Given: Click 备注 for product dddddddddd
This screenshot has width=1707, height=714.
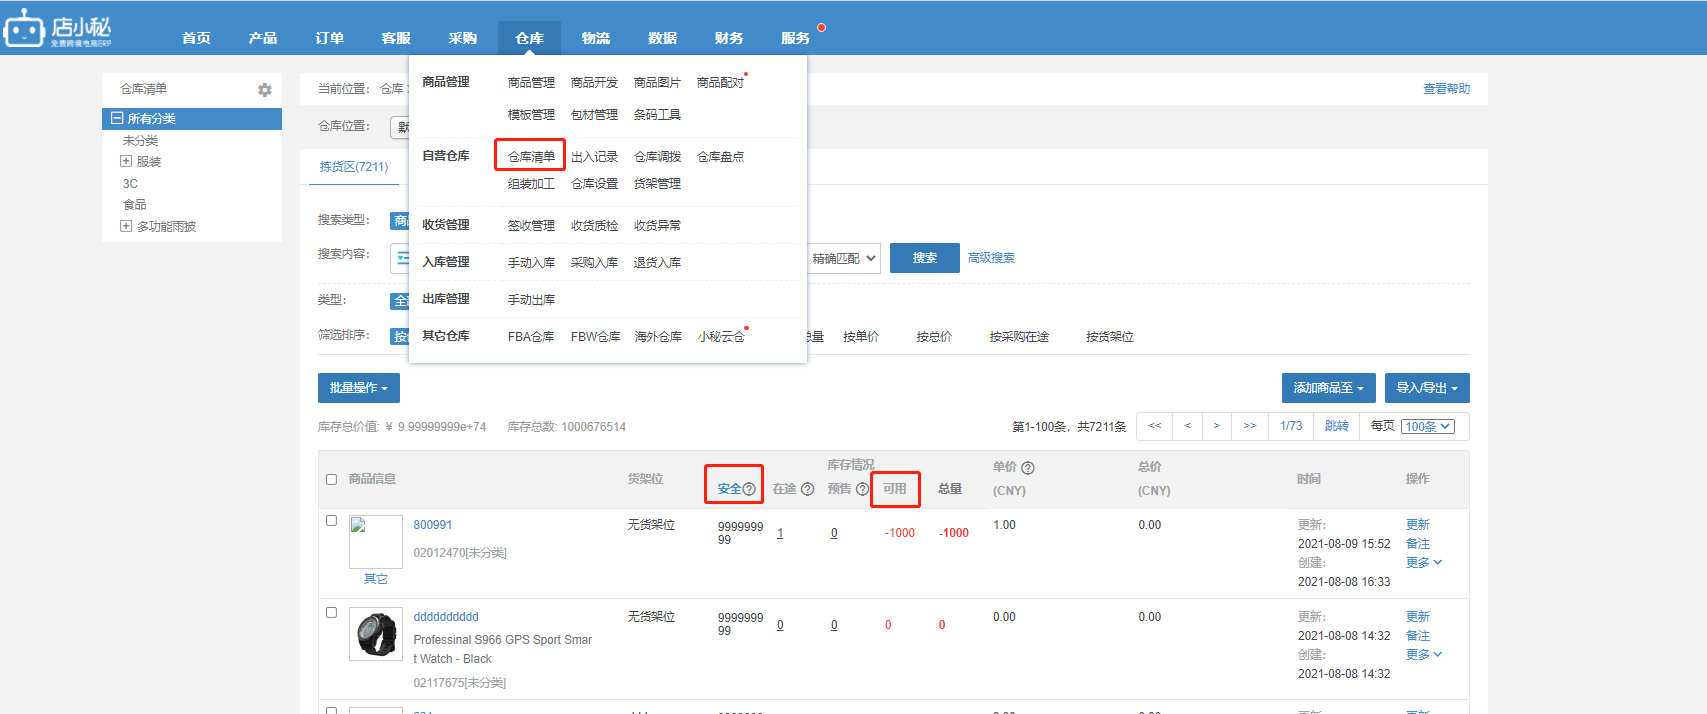Looking at the screenshot, I should click(x=1418, y=636).
